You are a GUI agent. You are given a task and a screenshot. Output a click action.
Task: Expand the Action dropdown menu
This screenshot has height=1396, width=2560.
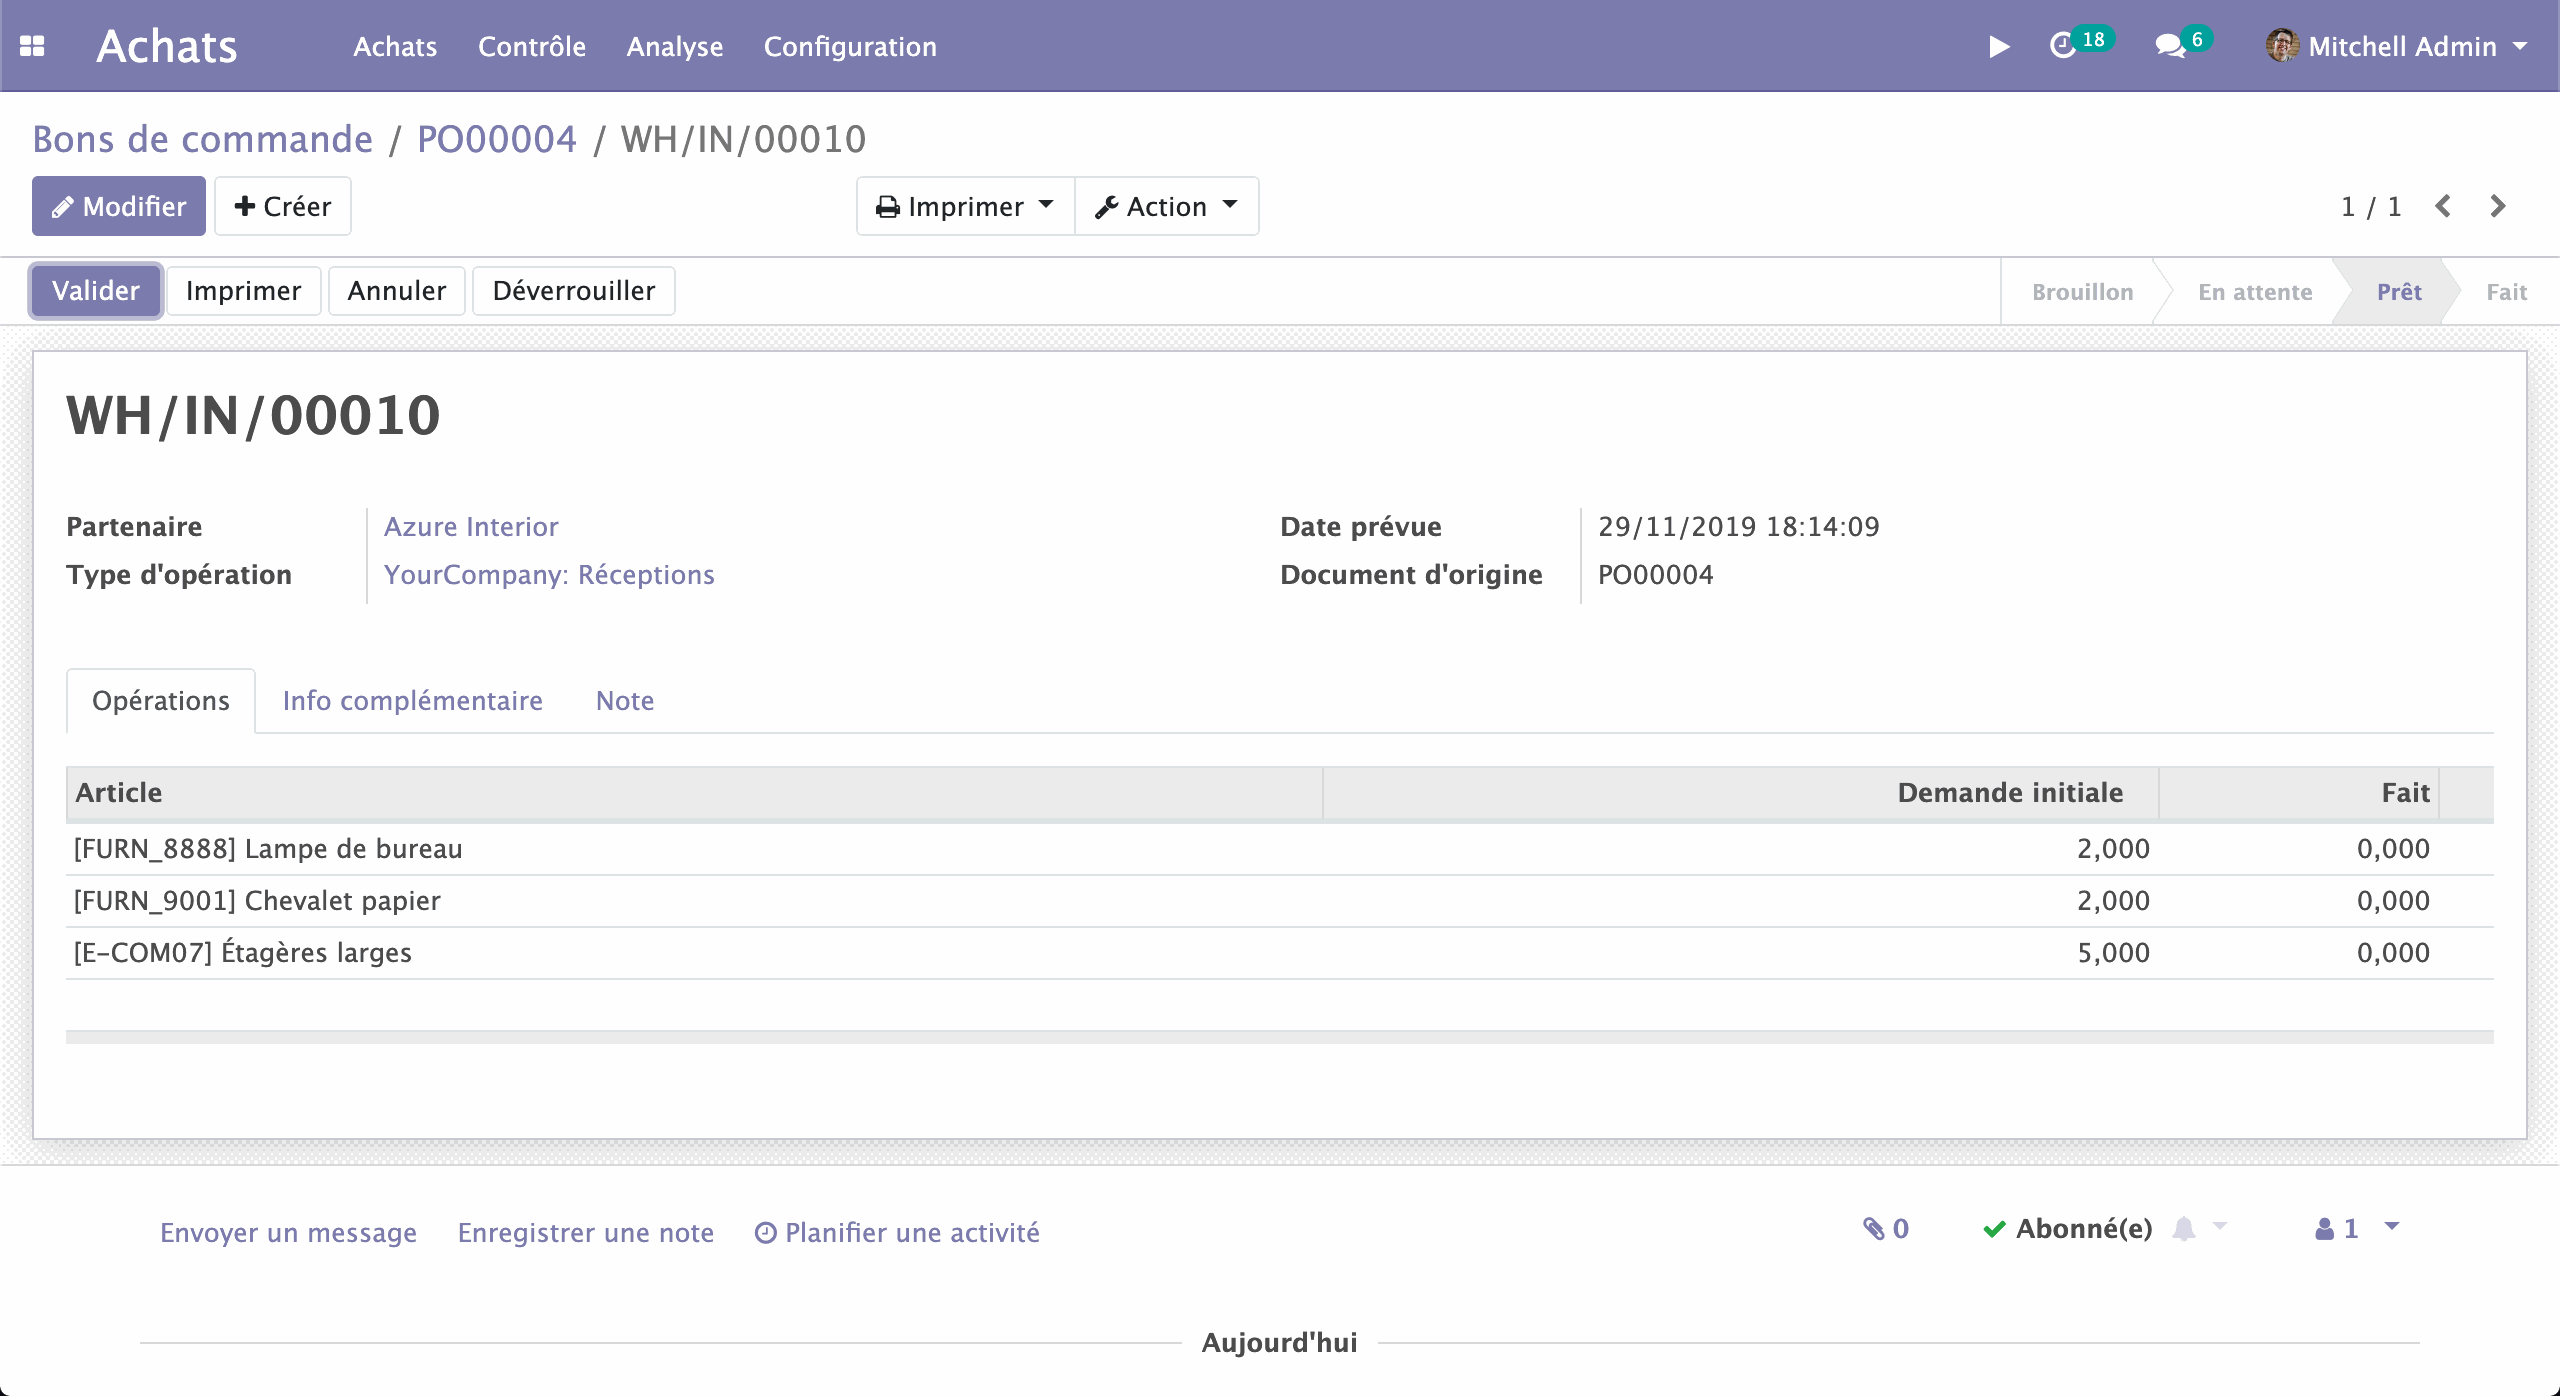(1166, 206)
